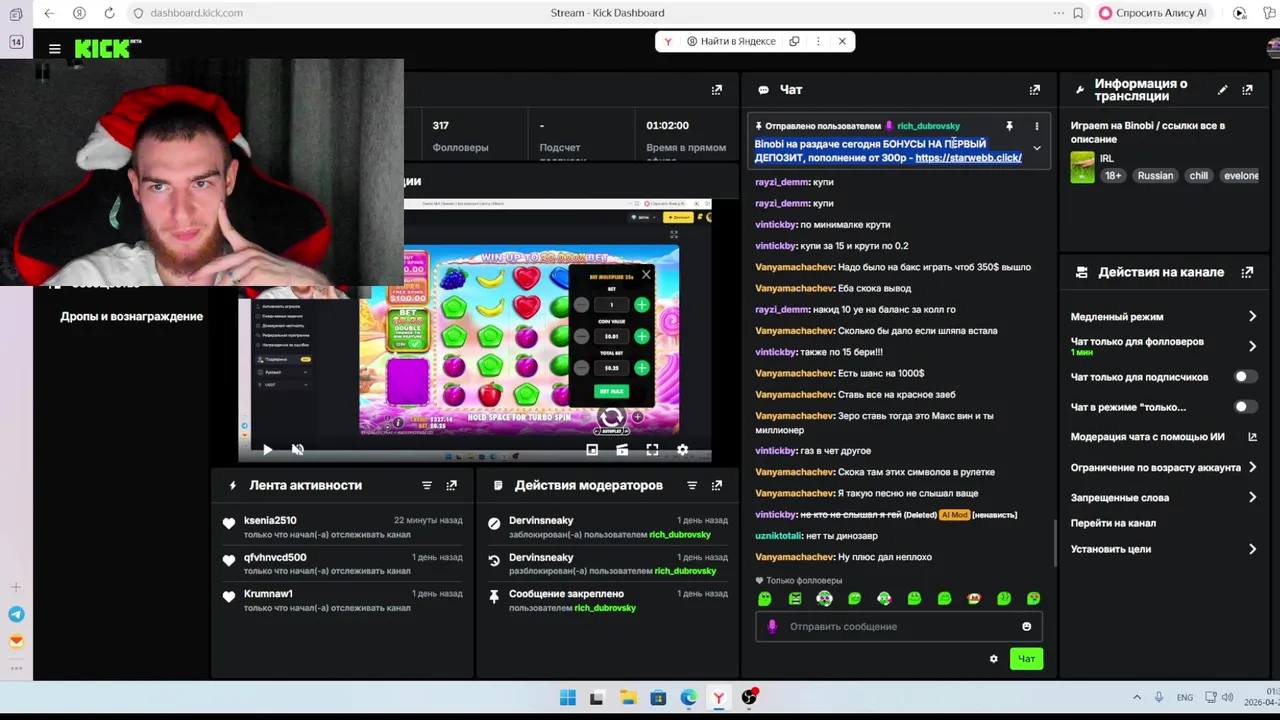Open Спросить Алису AI assistant
1280x720 pixels.
point(1152,13)
